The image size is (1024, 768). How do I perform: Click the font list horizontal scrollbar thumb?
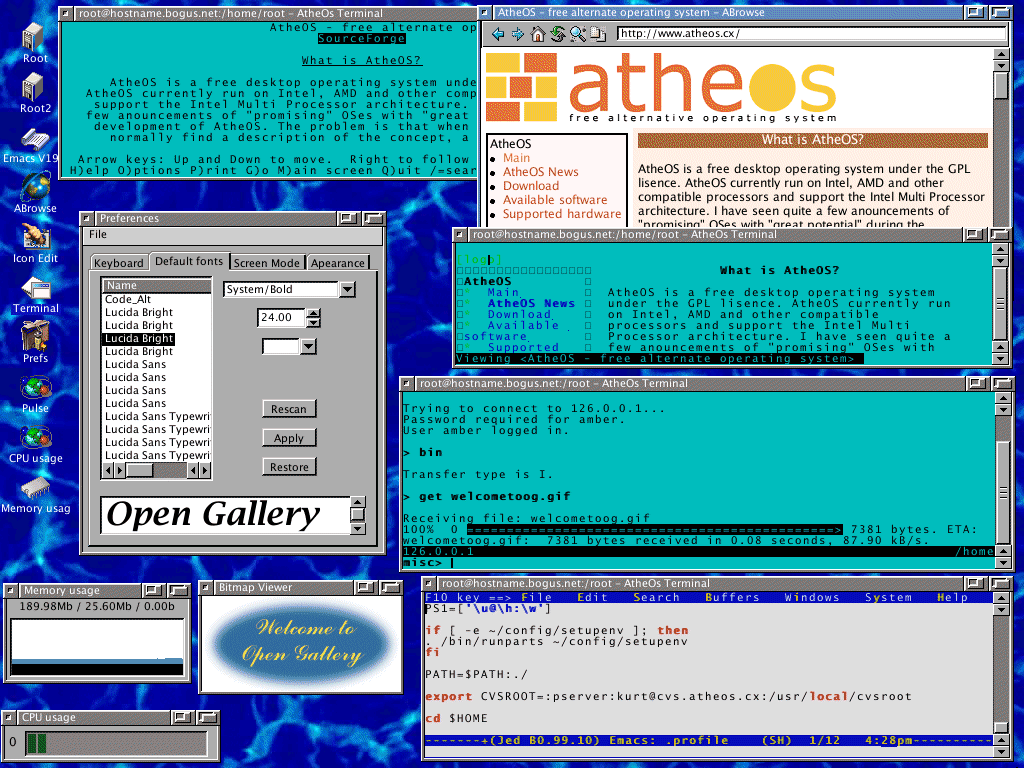(x=139, y=470)
